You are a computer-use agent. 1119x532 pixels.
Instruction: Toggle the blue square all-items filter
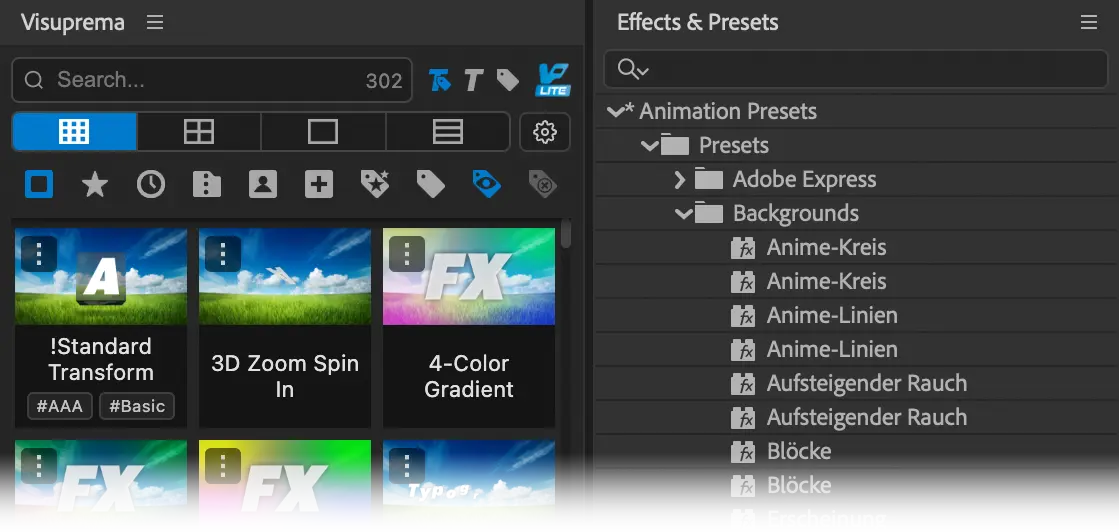[39, 185]
